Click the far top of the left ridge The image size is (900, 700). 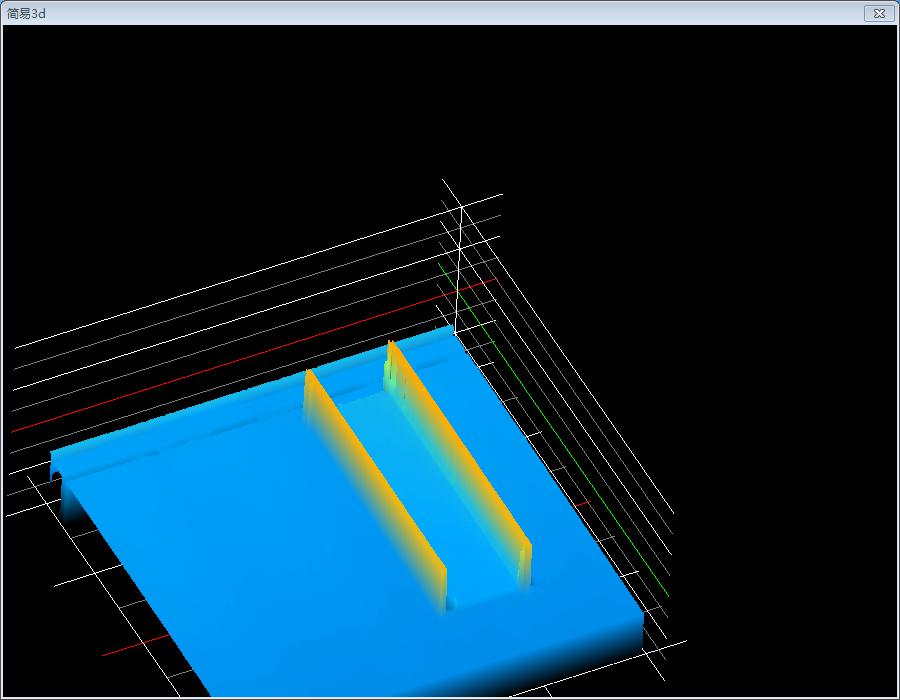click(x=309, y=375)
